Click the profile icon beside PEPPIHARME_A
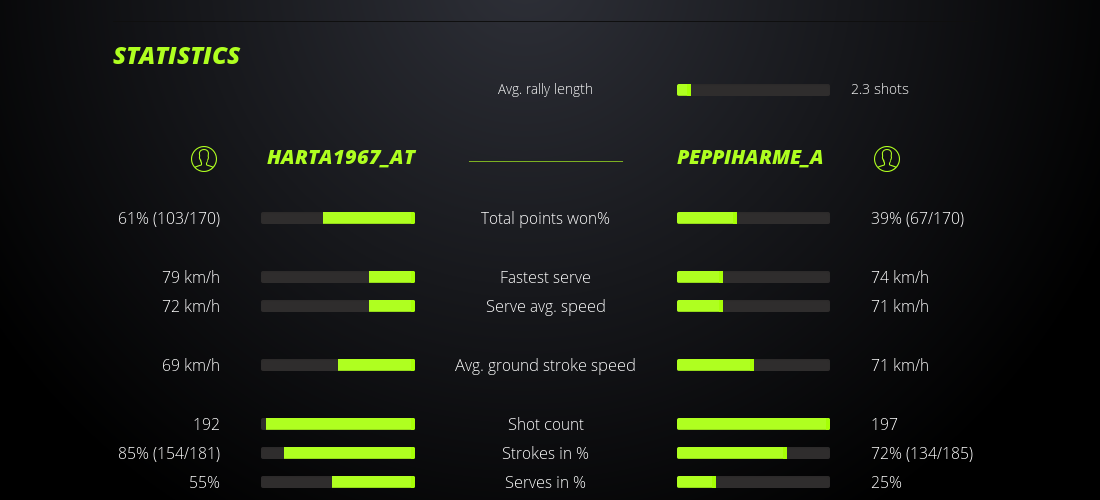Viewport: 1100px width, 500px height. click(886, 158)
